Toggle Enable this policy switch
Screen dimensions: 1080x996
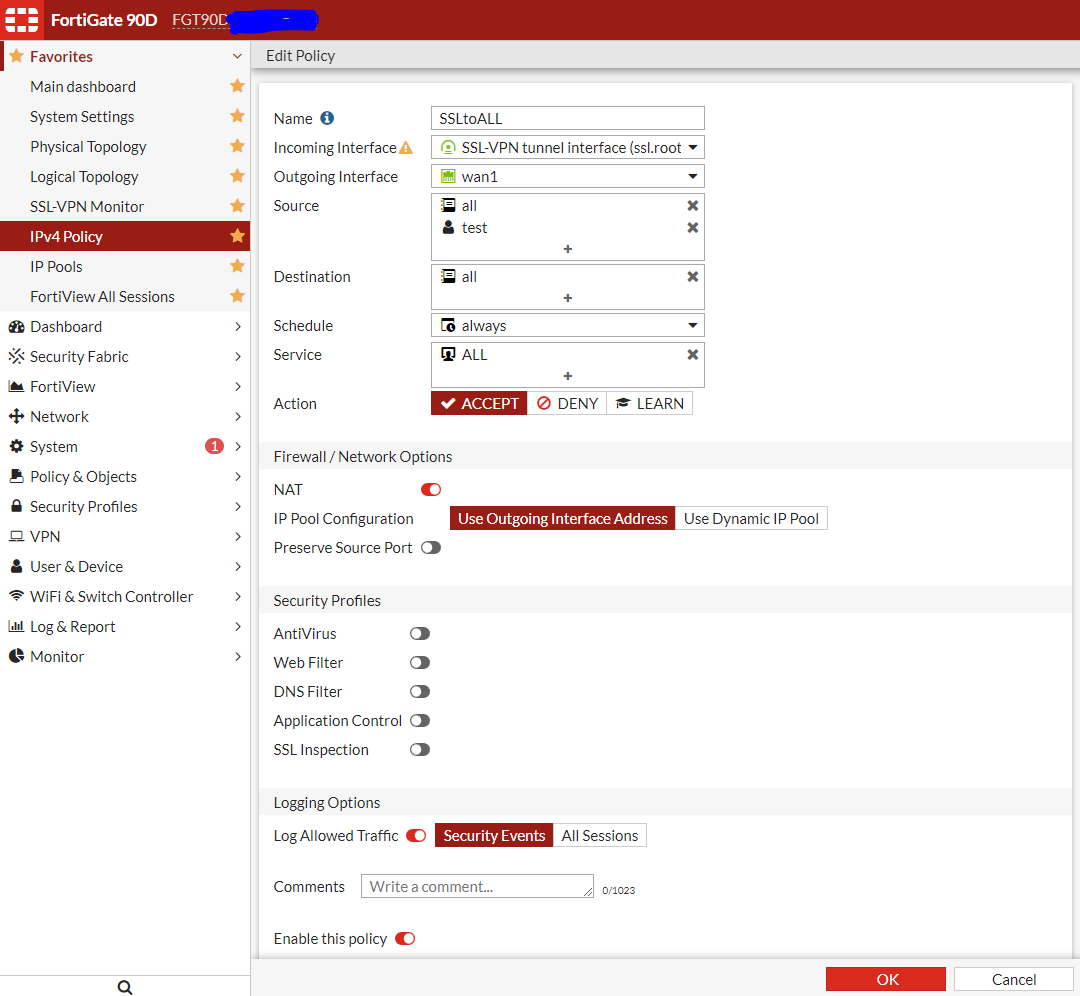coord(405,939)
